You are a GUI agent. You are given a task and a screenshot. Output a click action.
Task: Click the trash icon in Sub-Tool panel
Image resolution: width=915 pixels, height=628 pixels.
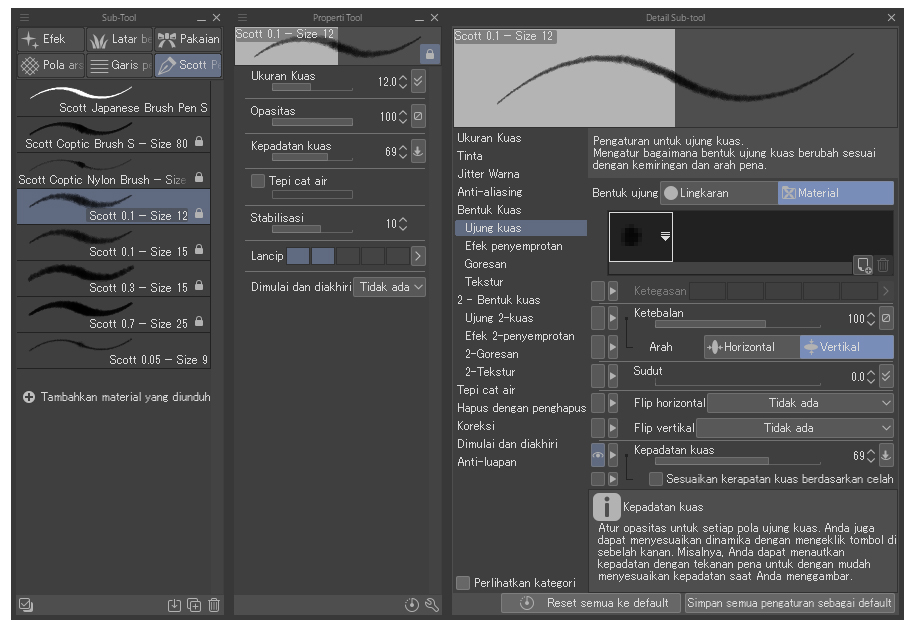(214, 605)
